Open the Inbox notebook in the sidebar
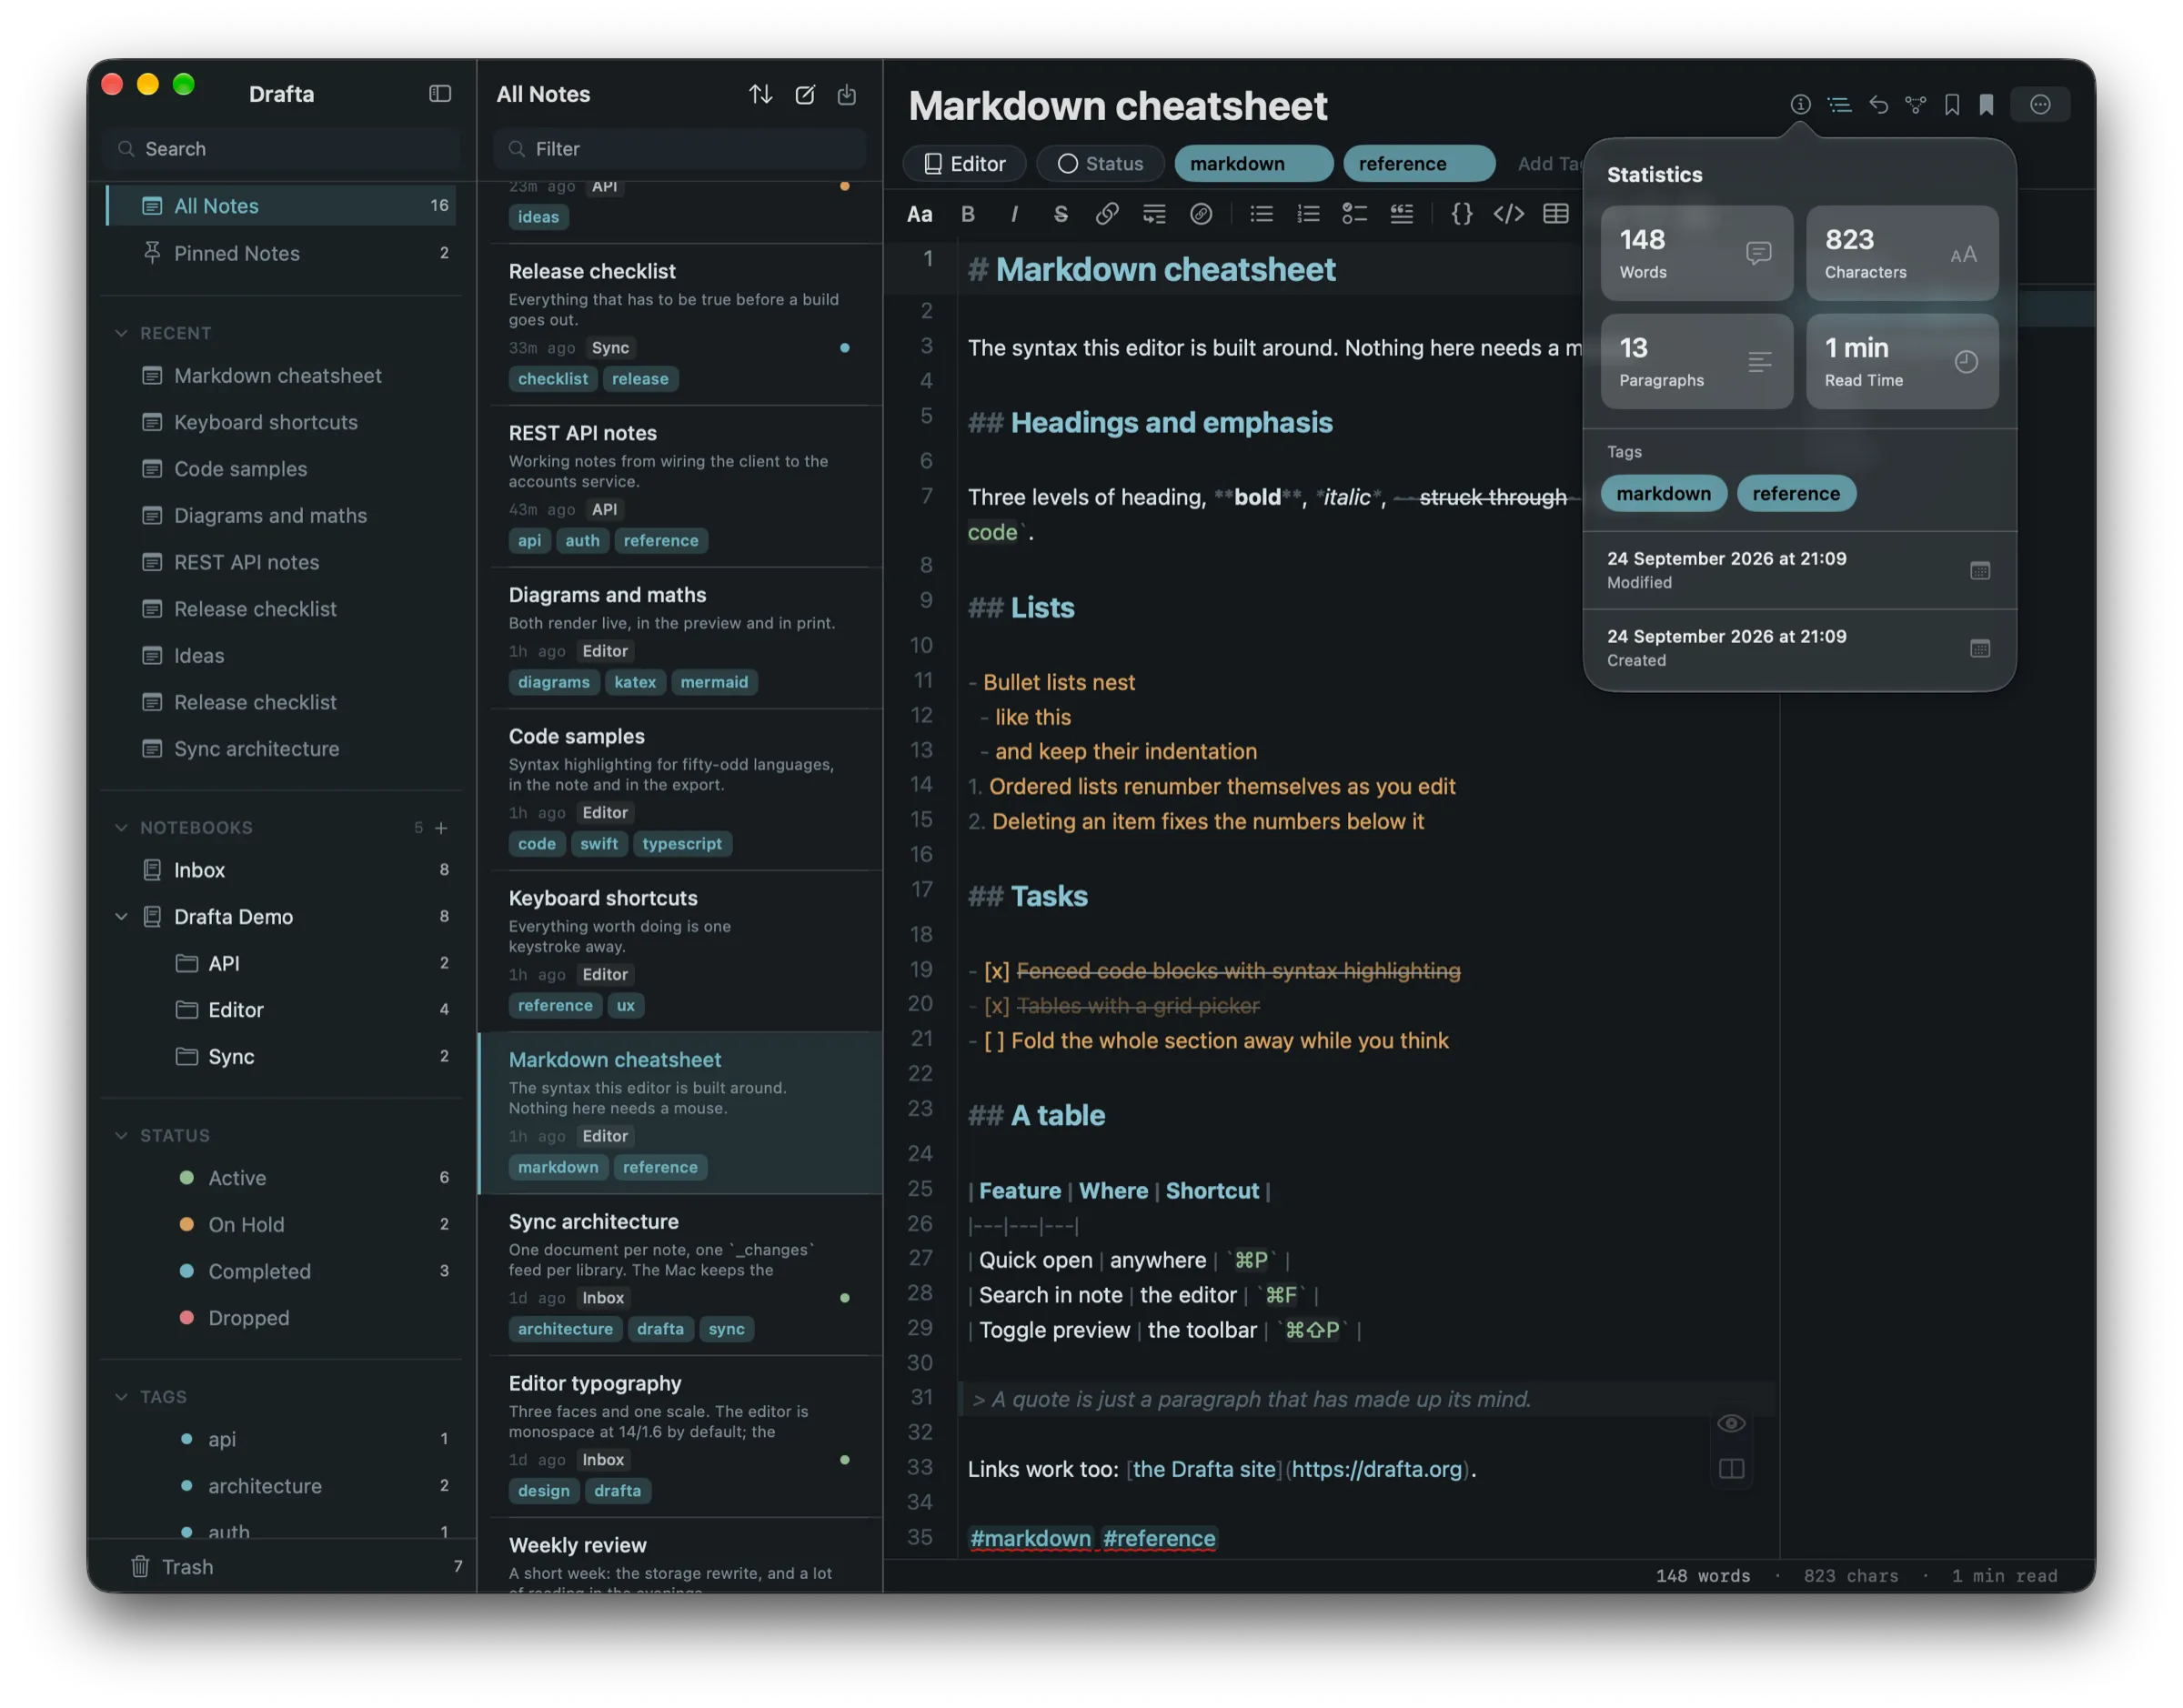The height and width of the screenshot is (1708, 2183). point(281,870)
